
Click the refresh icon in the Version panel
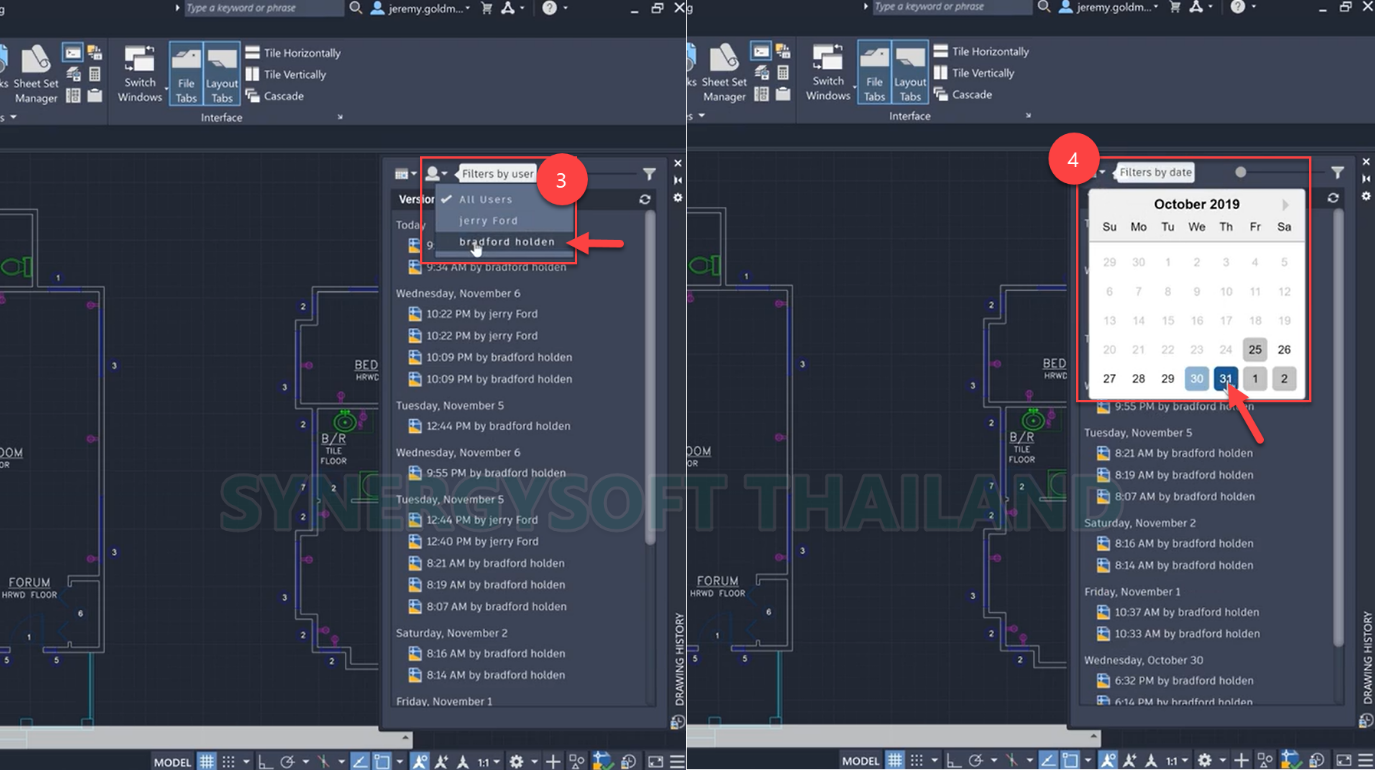coord(644,200)
